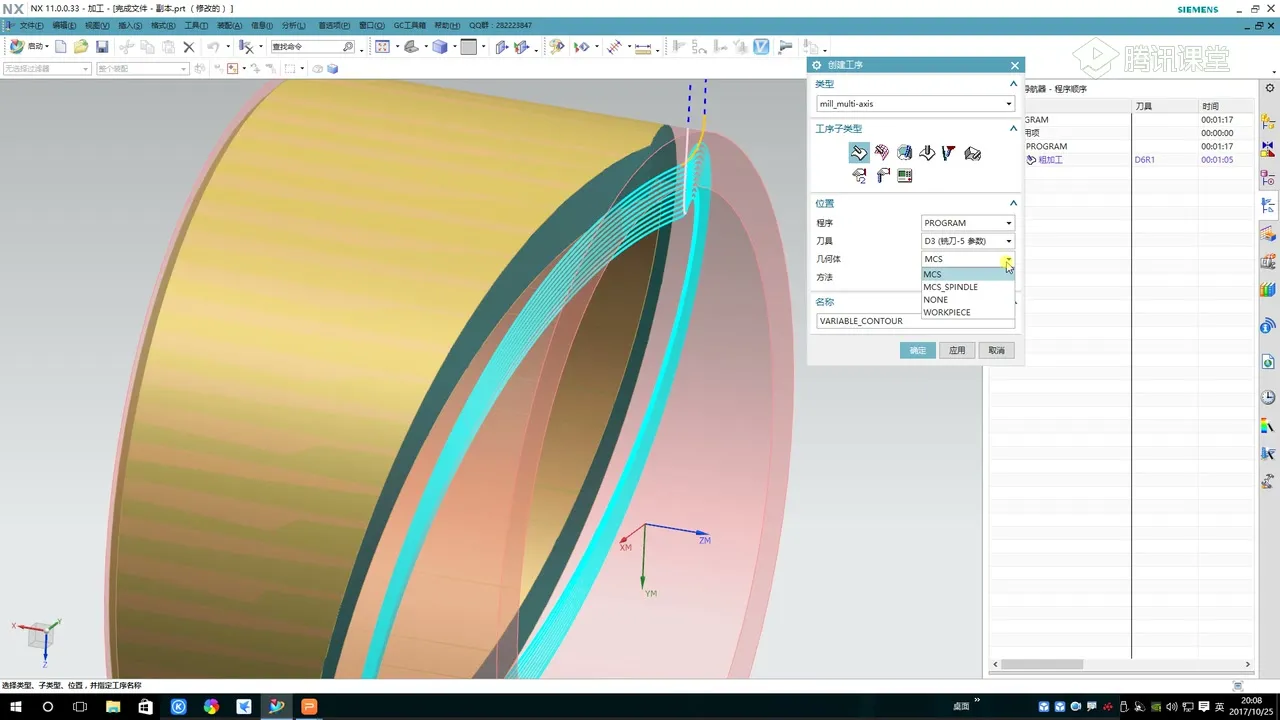Click the 取消 (Cancel) button
This screenshot has width=1280, height=720.
(x=996, y=350)
